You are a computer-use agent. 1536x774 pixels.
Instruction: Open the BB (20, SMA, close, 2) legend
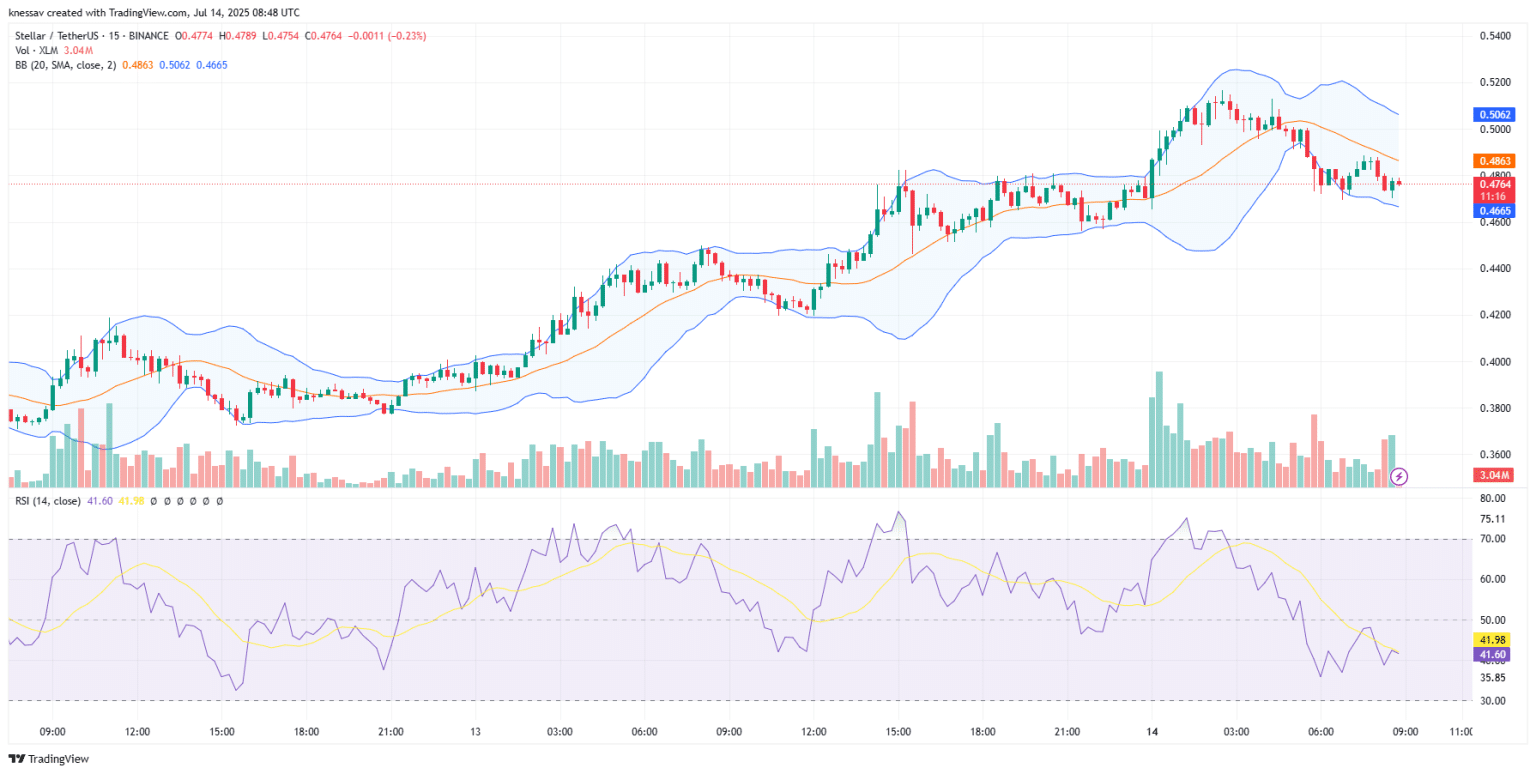click(x=65, y=65)
